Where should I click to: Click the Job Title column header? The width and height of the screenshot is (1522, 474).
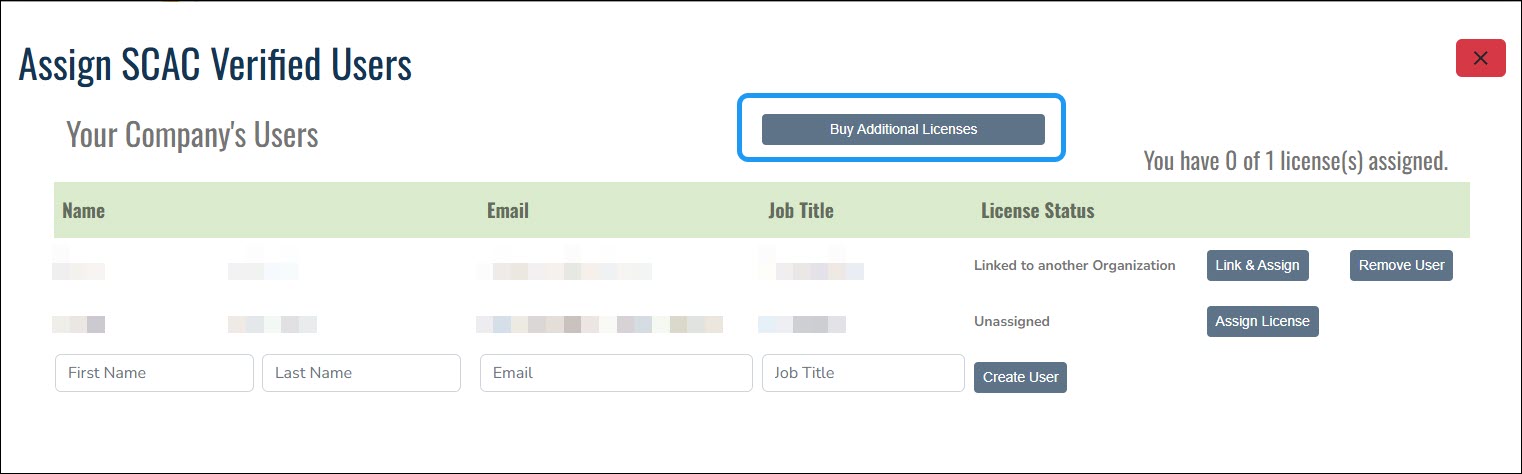coord(801,211)
